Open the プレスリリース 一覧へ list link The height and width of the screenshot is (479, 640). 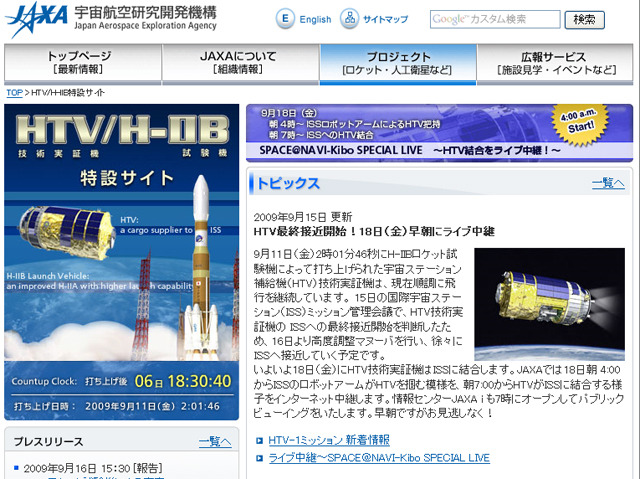[214, 441]
